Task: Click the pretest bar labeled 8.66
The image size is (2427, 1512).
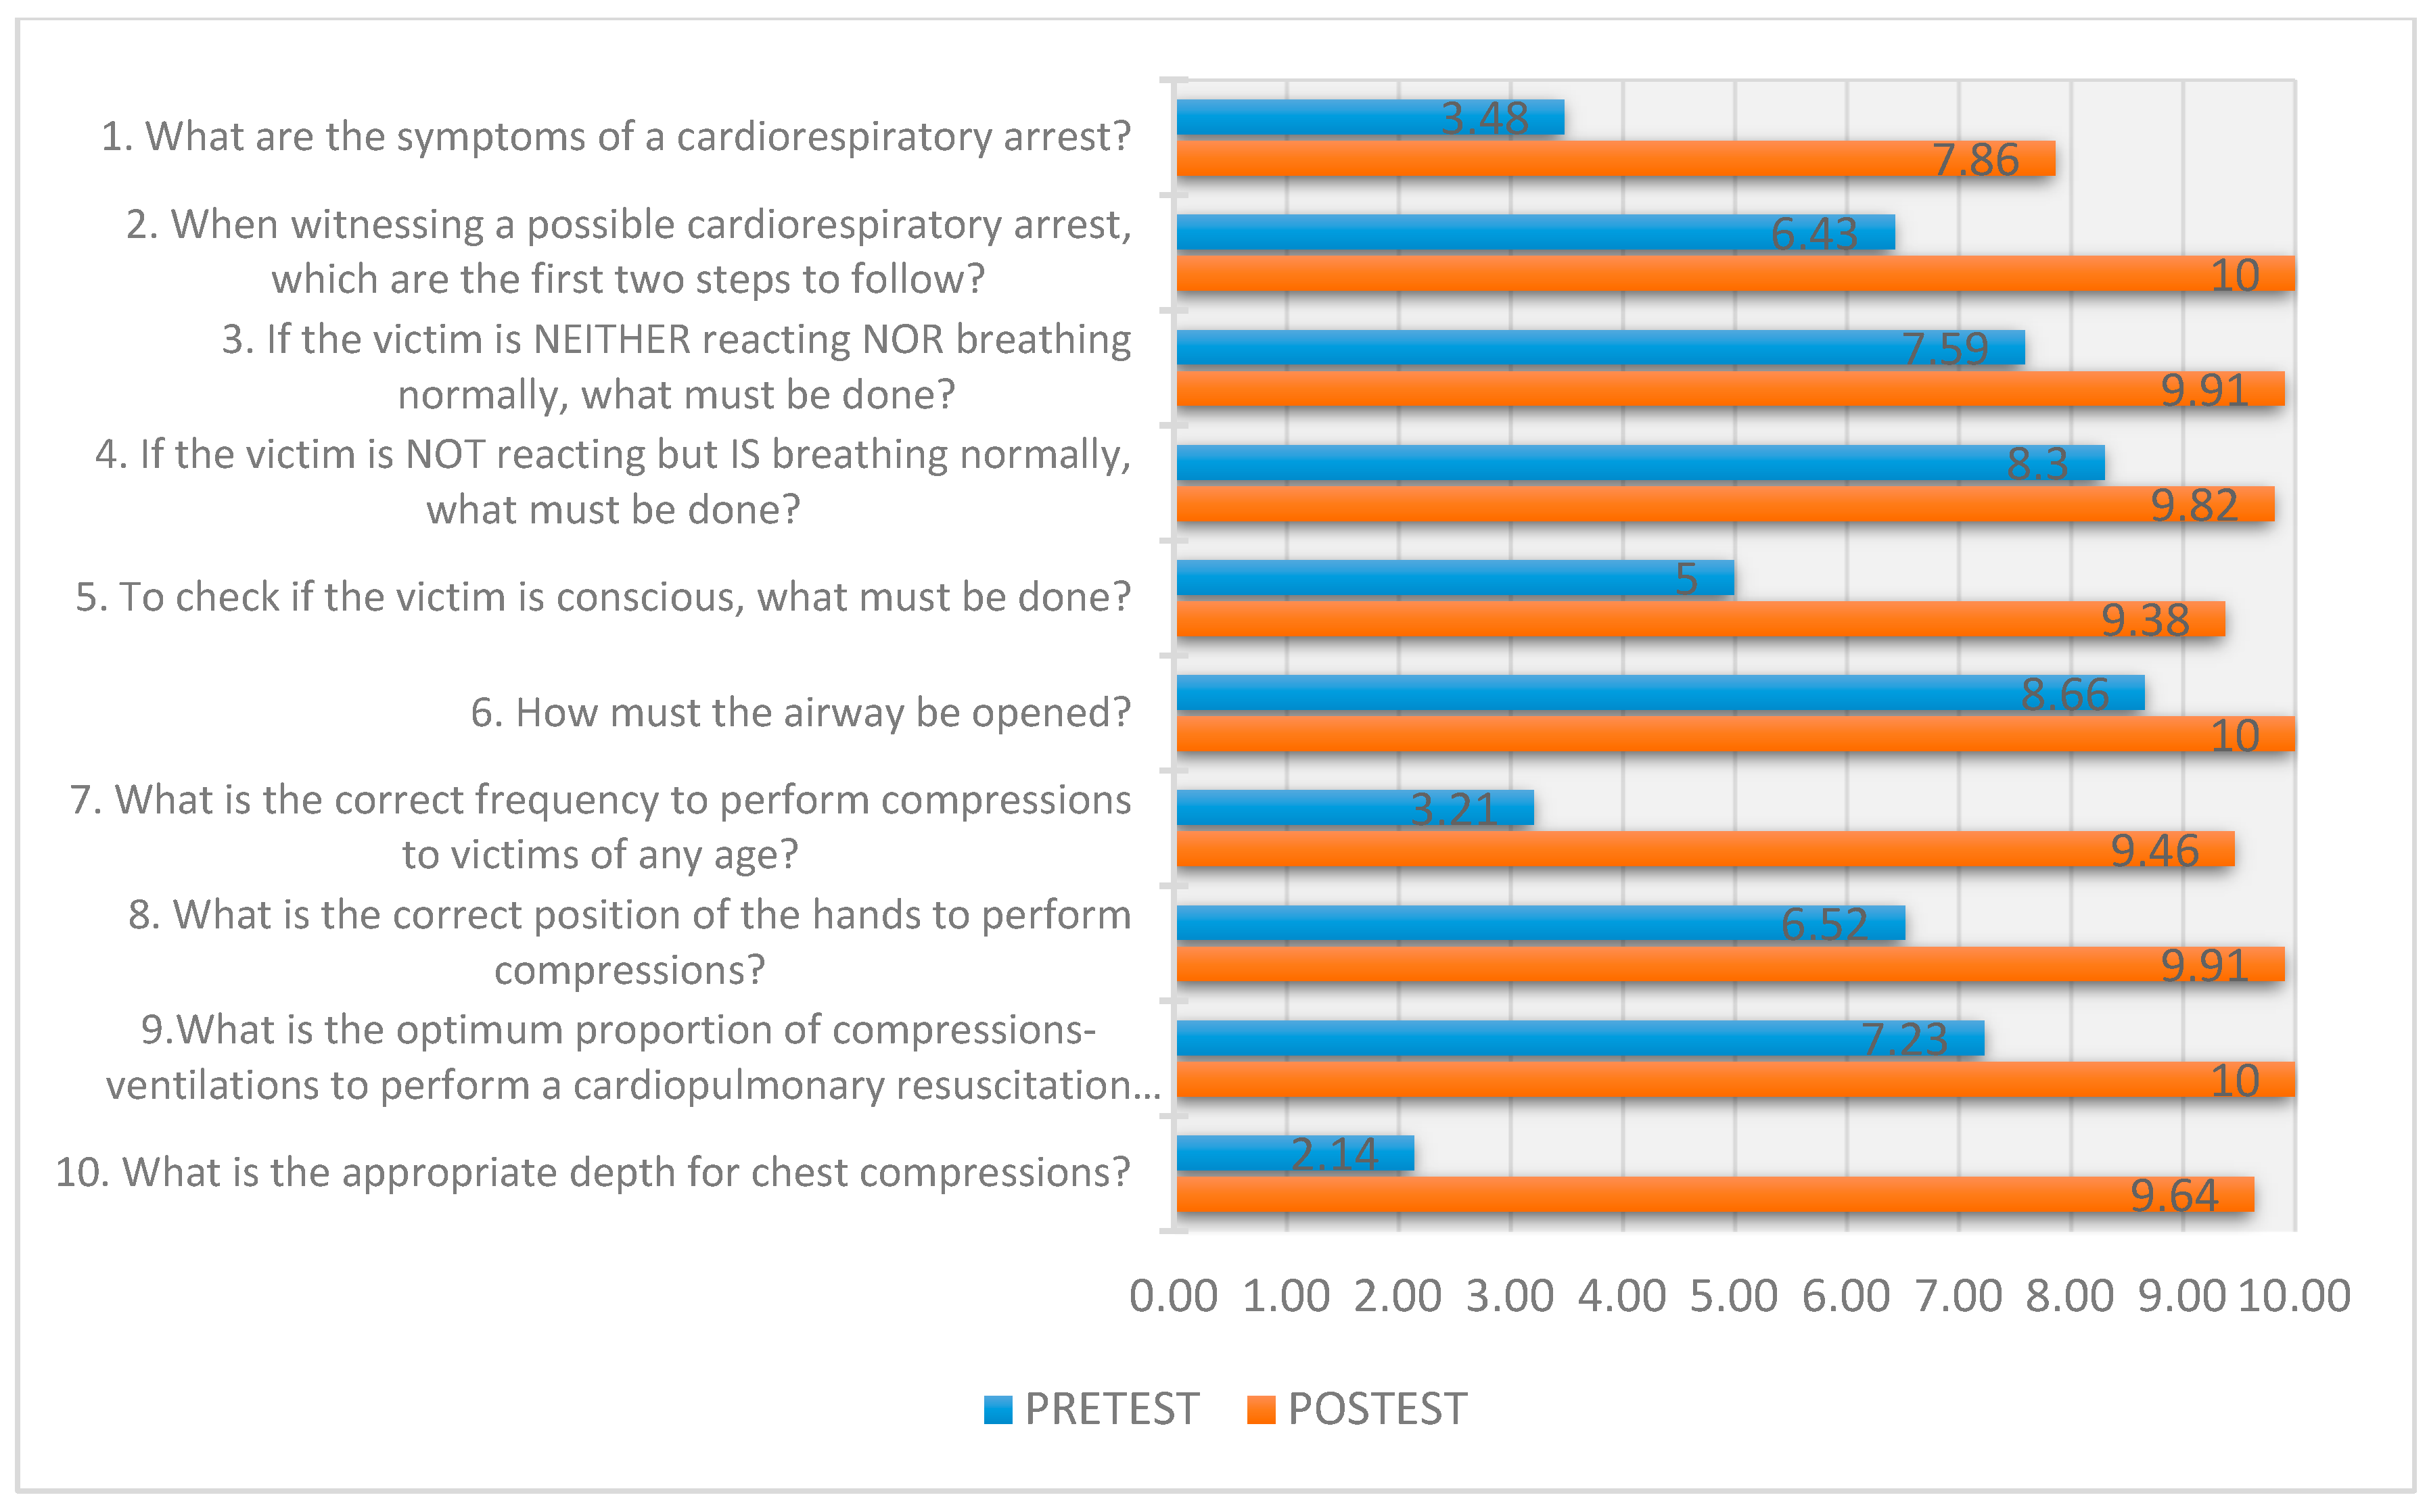Action: point(1660,693)
